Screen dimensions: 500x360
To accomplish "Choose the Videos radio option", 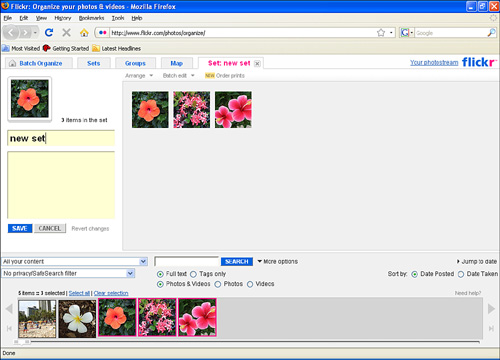I will point(250,284).
